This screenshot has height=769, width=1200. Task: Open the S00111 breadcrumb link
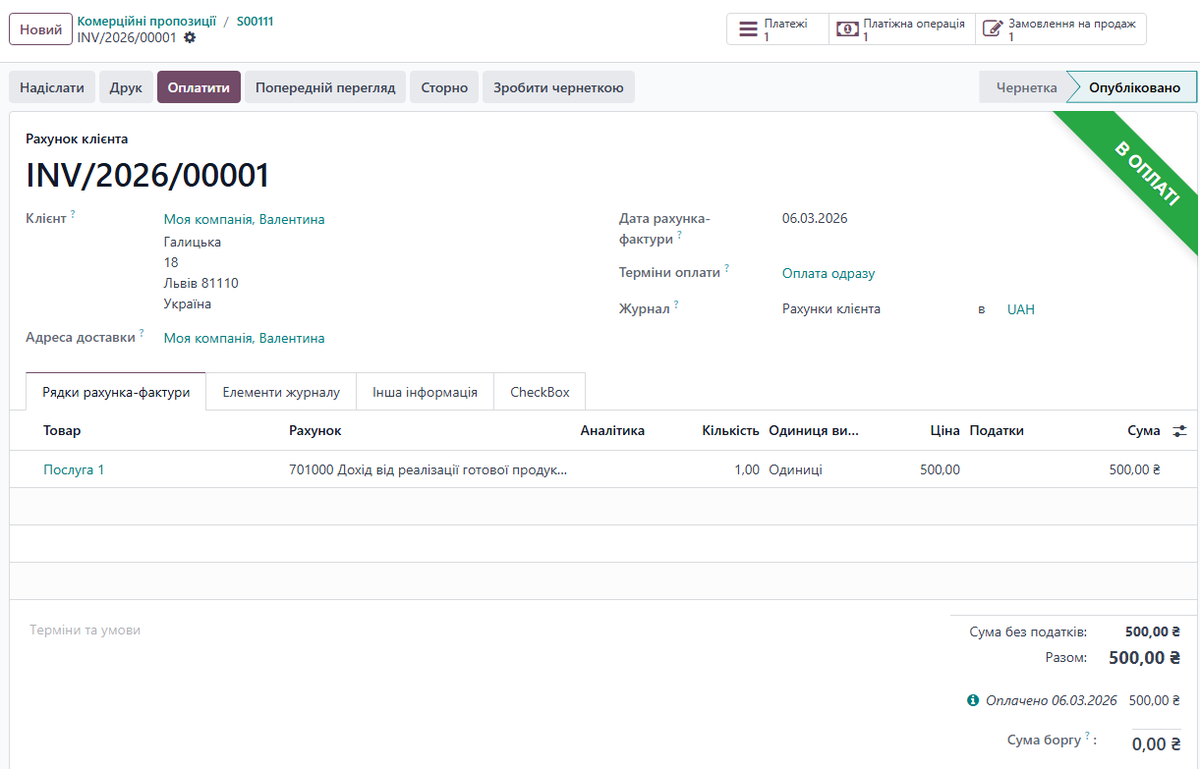[x=255, y=21]
